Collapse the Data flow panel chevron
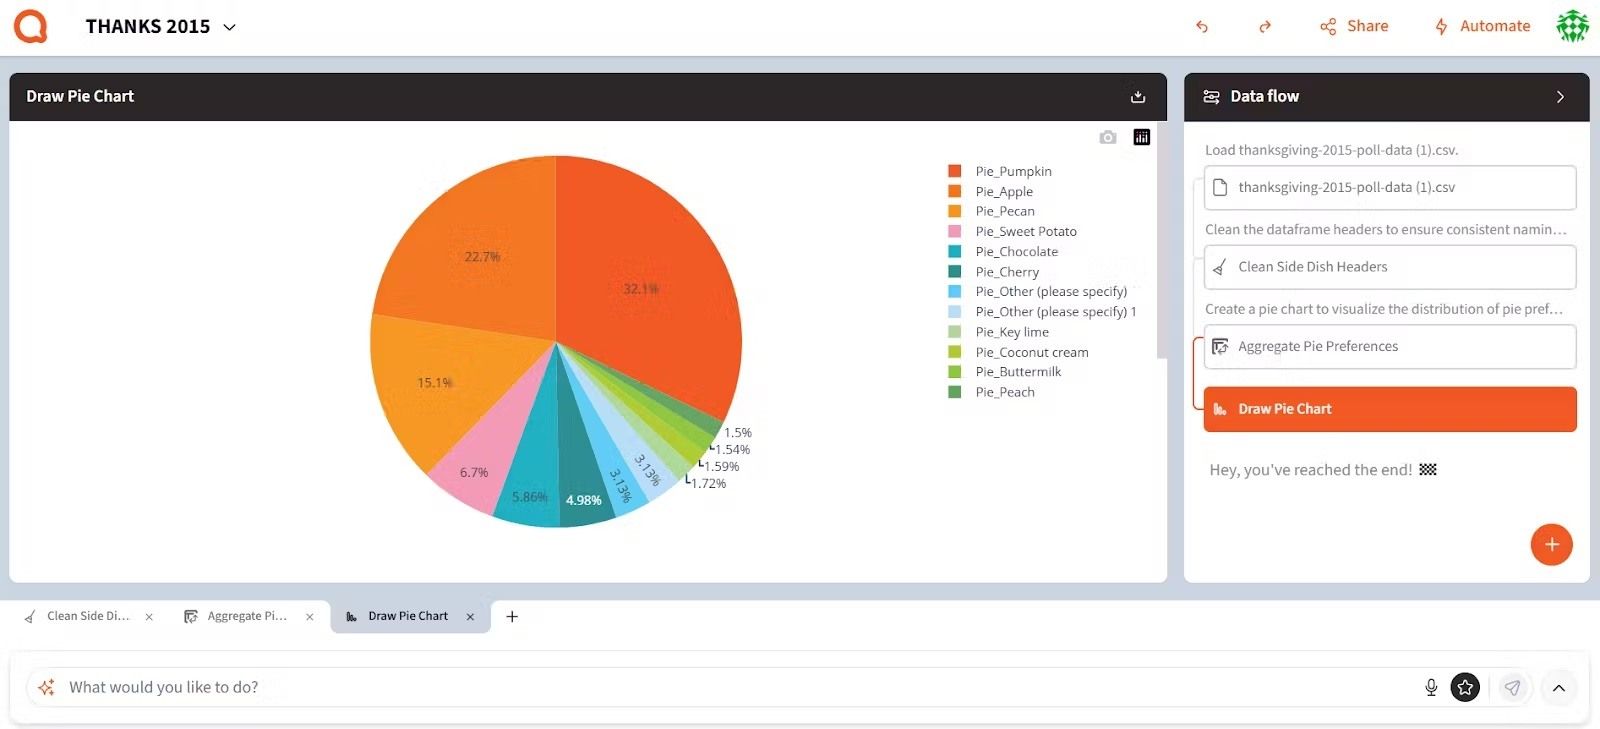Screen dimensions: 1600x729 point(1560,97)
